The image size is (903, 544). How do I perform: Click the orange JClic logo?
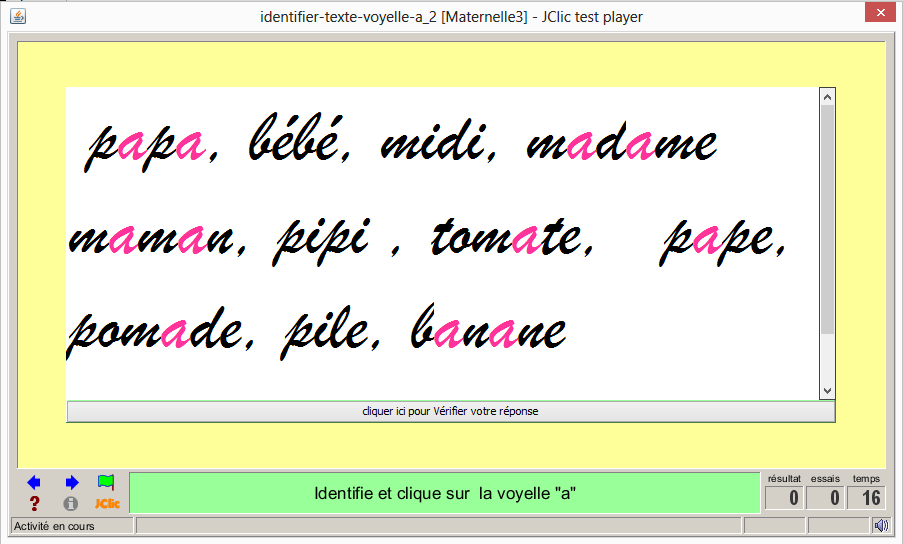[107, 504]
